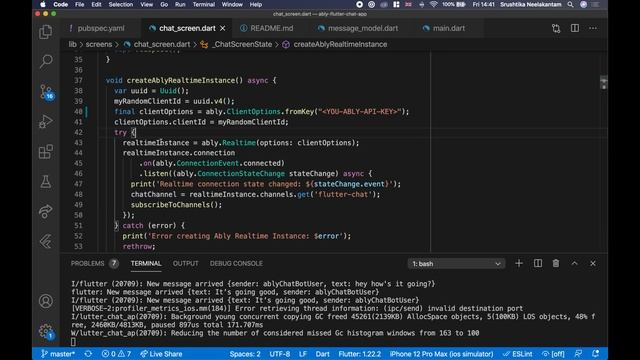Synchronize changes in status bar
Image resolution: width=640 pixels, height=360 pixels.
coord(88,354)
